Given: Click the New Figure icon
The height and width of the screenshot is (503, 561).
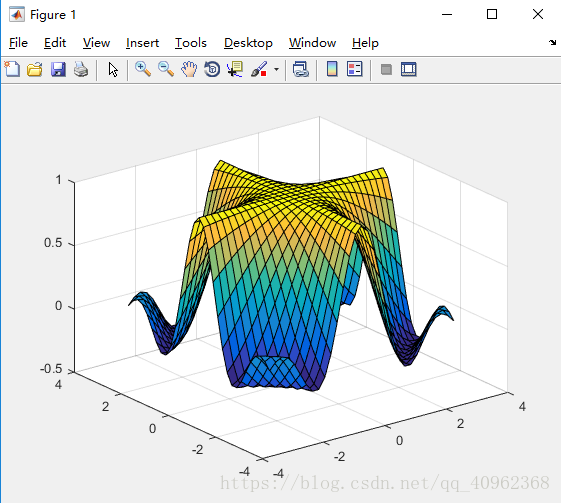Looking at the screenshot, I should (x=12, y=69).
